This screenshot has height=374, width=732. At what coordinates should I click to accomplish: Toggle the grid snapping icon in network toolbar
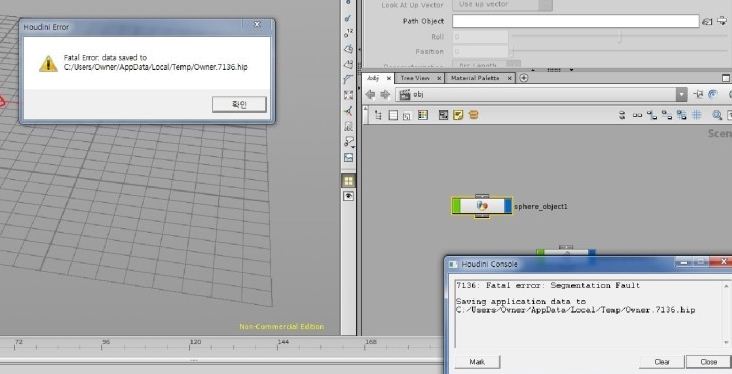[x=697, y=115]
